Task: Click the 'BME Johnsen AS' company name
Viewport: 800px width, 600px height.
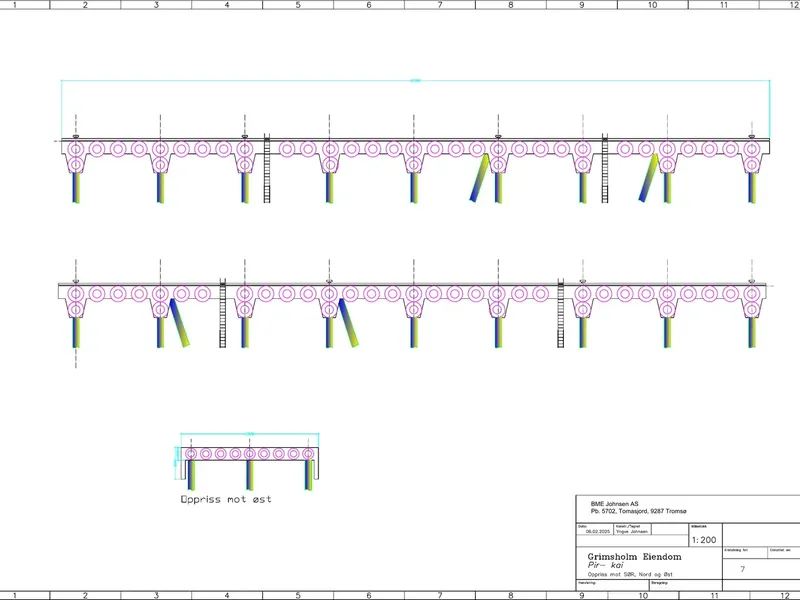Action: pos(614,504)
